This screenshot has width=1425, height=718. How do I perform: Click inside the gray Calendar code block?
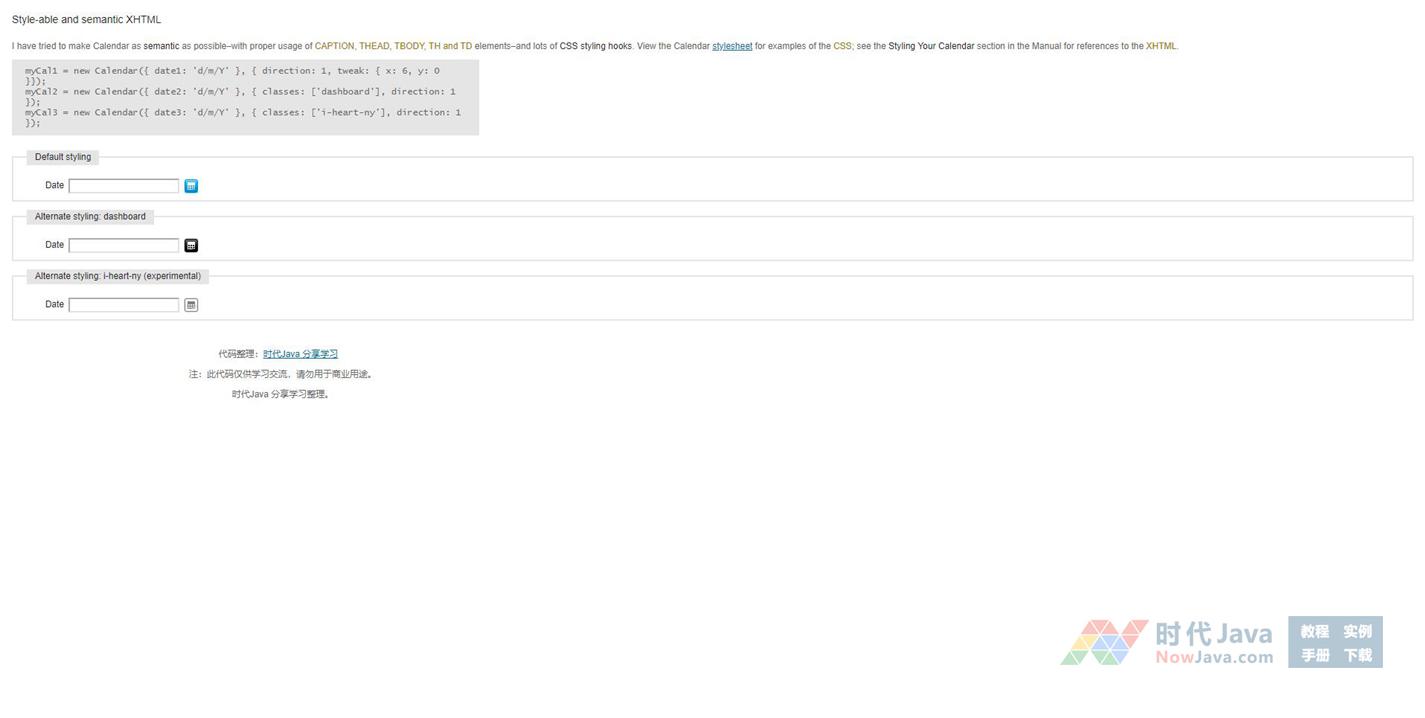[245, 97]
